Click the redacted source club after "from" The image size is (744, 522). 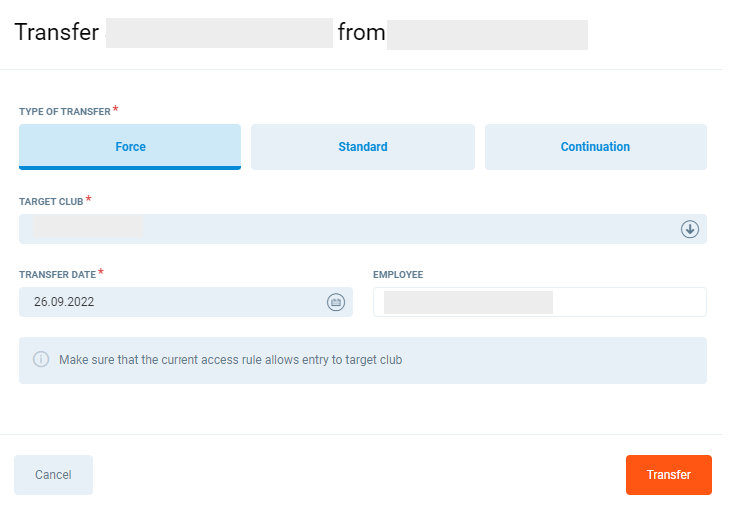click(x=487, y=33)
